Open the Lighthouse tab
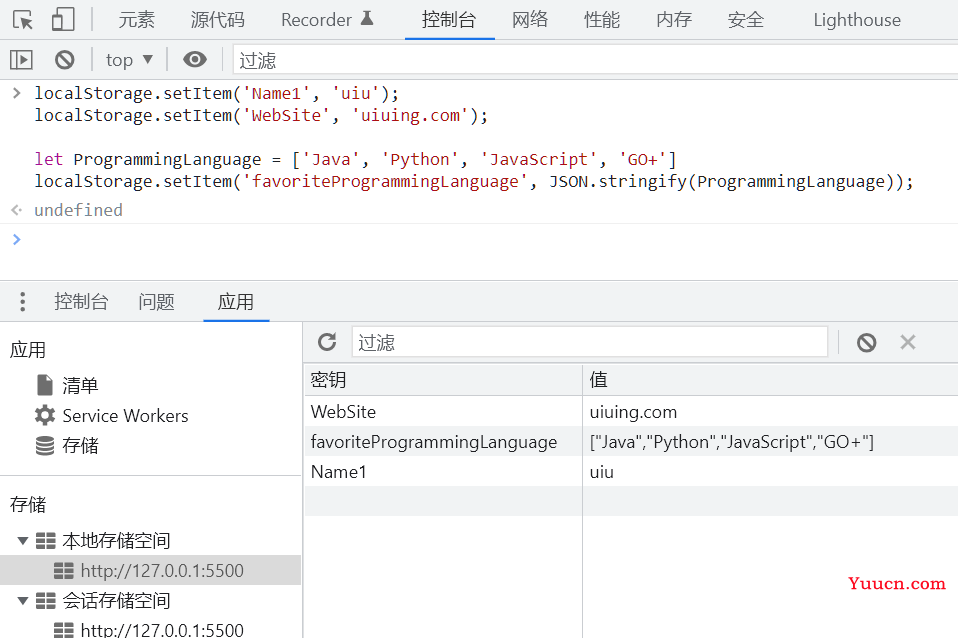958x638 pixels. (x=857, y=20)
